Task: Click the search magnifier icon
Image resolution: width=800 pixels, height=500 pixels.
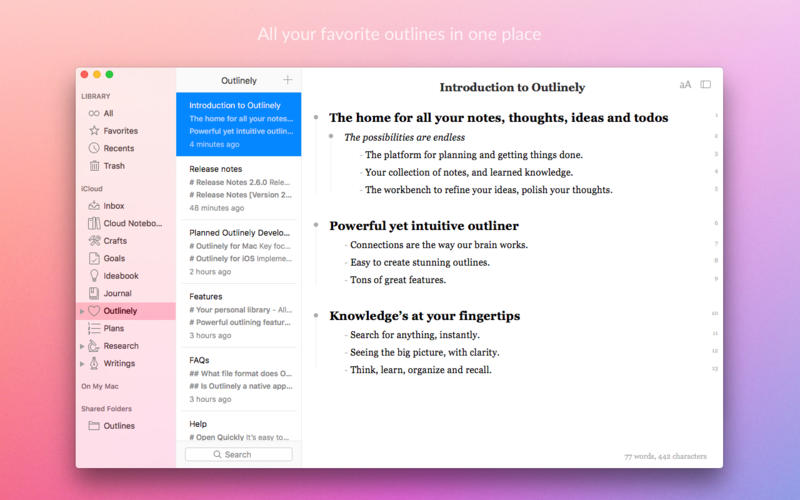Action: coord(217,454)
